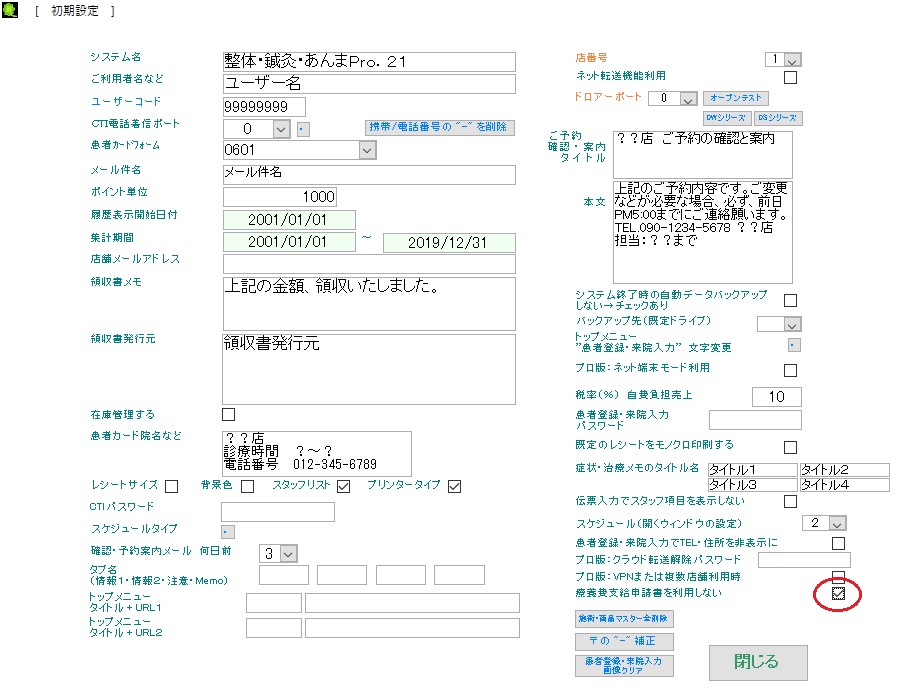Toggle 既定のレシートをモノクロ印刷する checkbox

[790, 447]
